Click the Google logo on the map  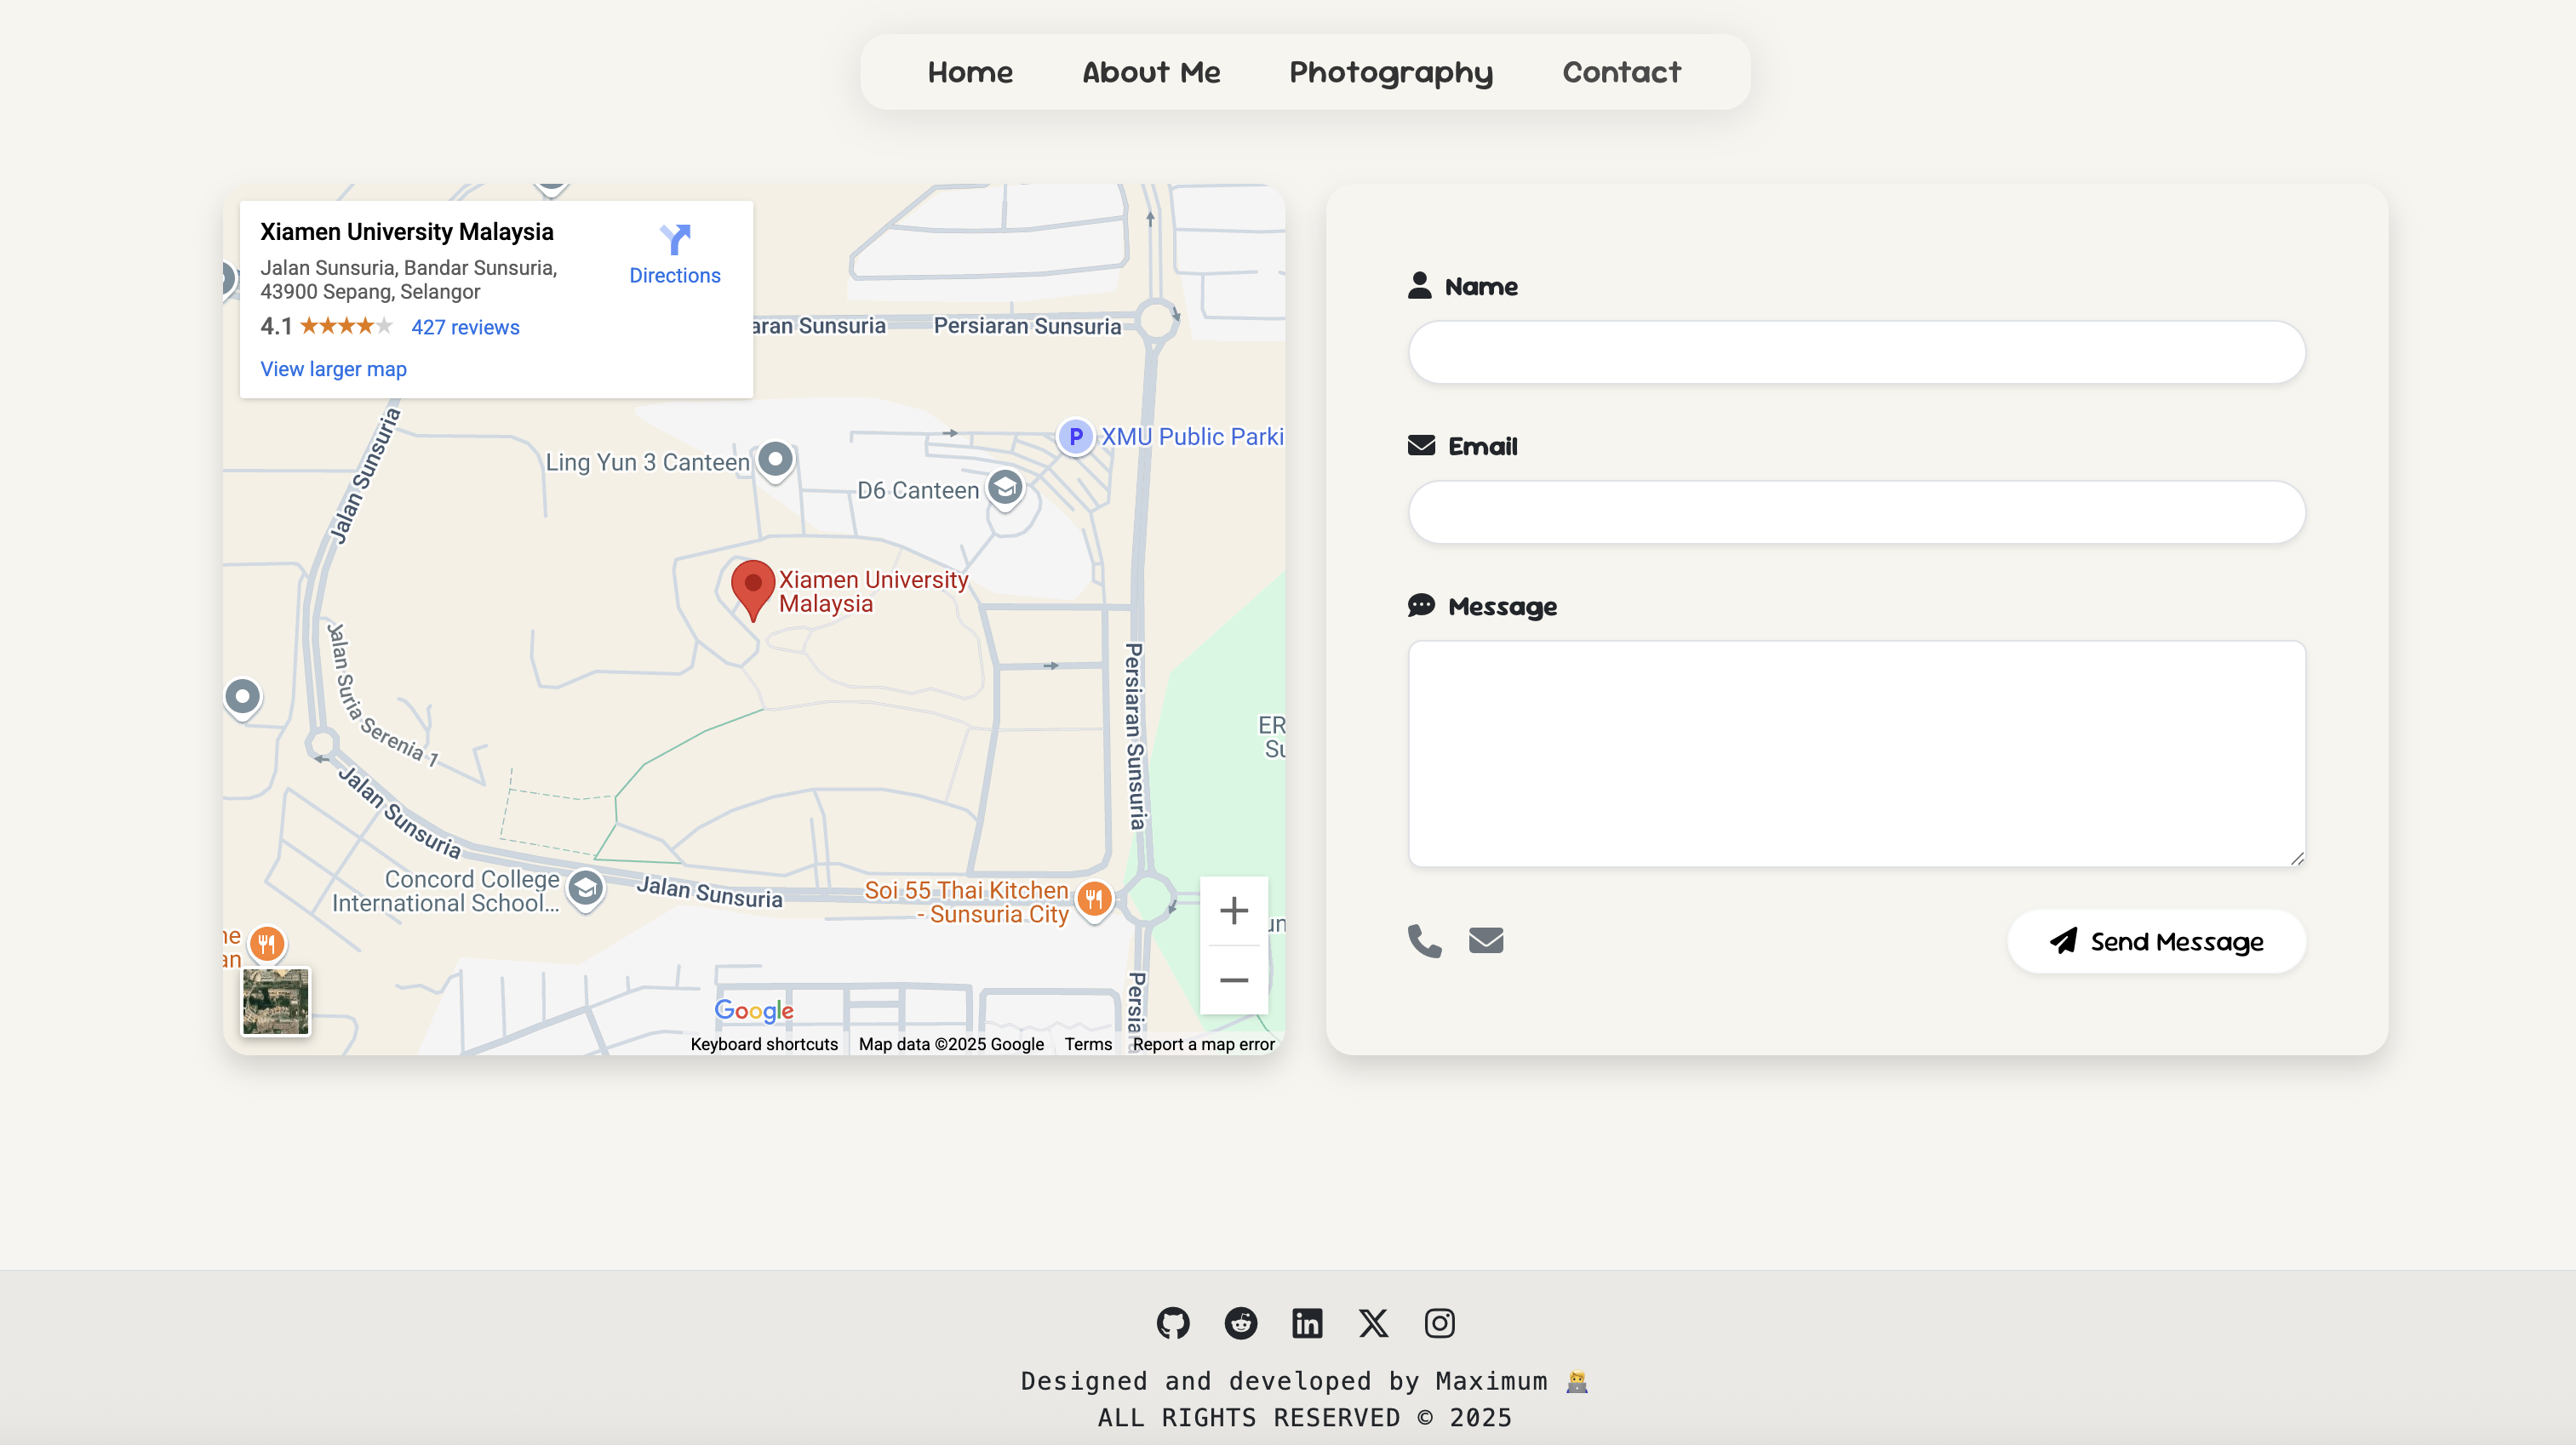tap(754, 1011)
